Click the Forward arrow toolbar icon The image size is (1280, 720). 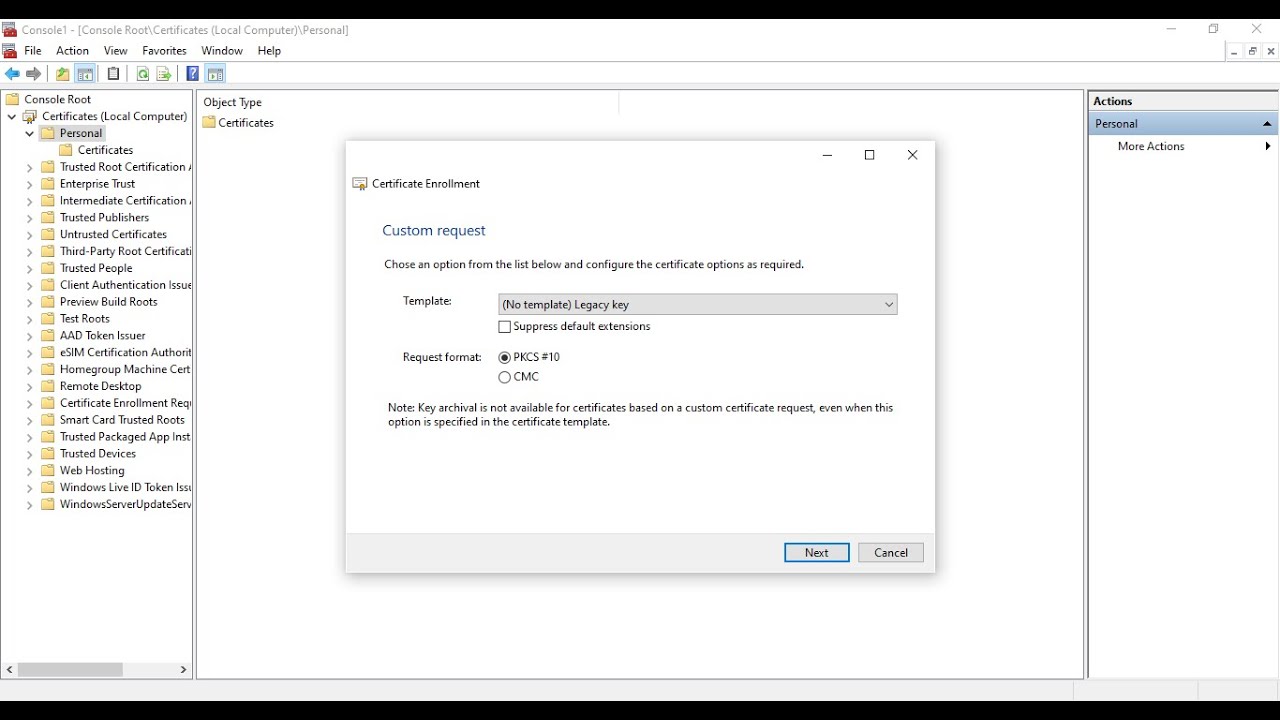[x=34, y=74]
